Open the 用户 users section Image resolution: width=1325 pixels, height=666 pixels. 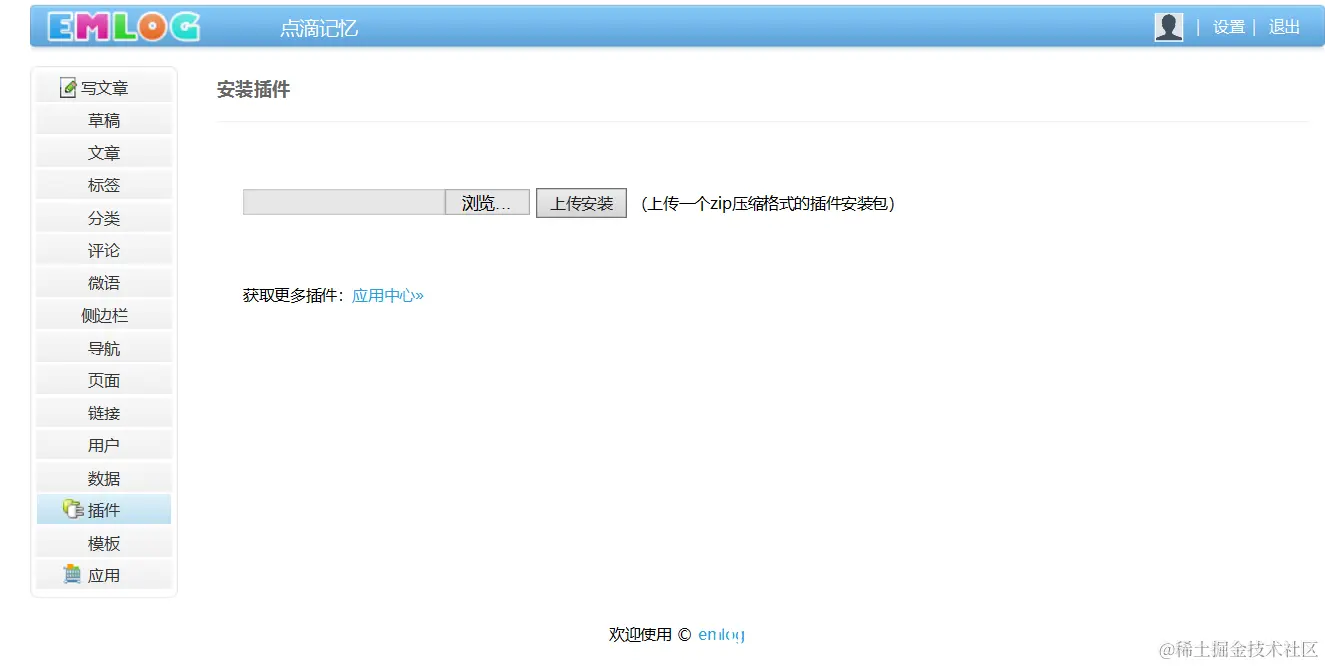click(103, 444)
